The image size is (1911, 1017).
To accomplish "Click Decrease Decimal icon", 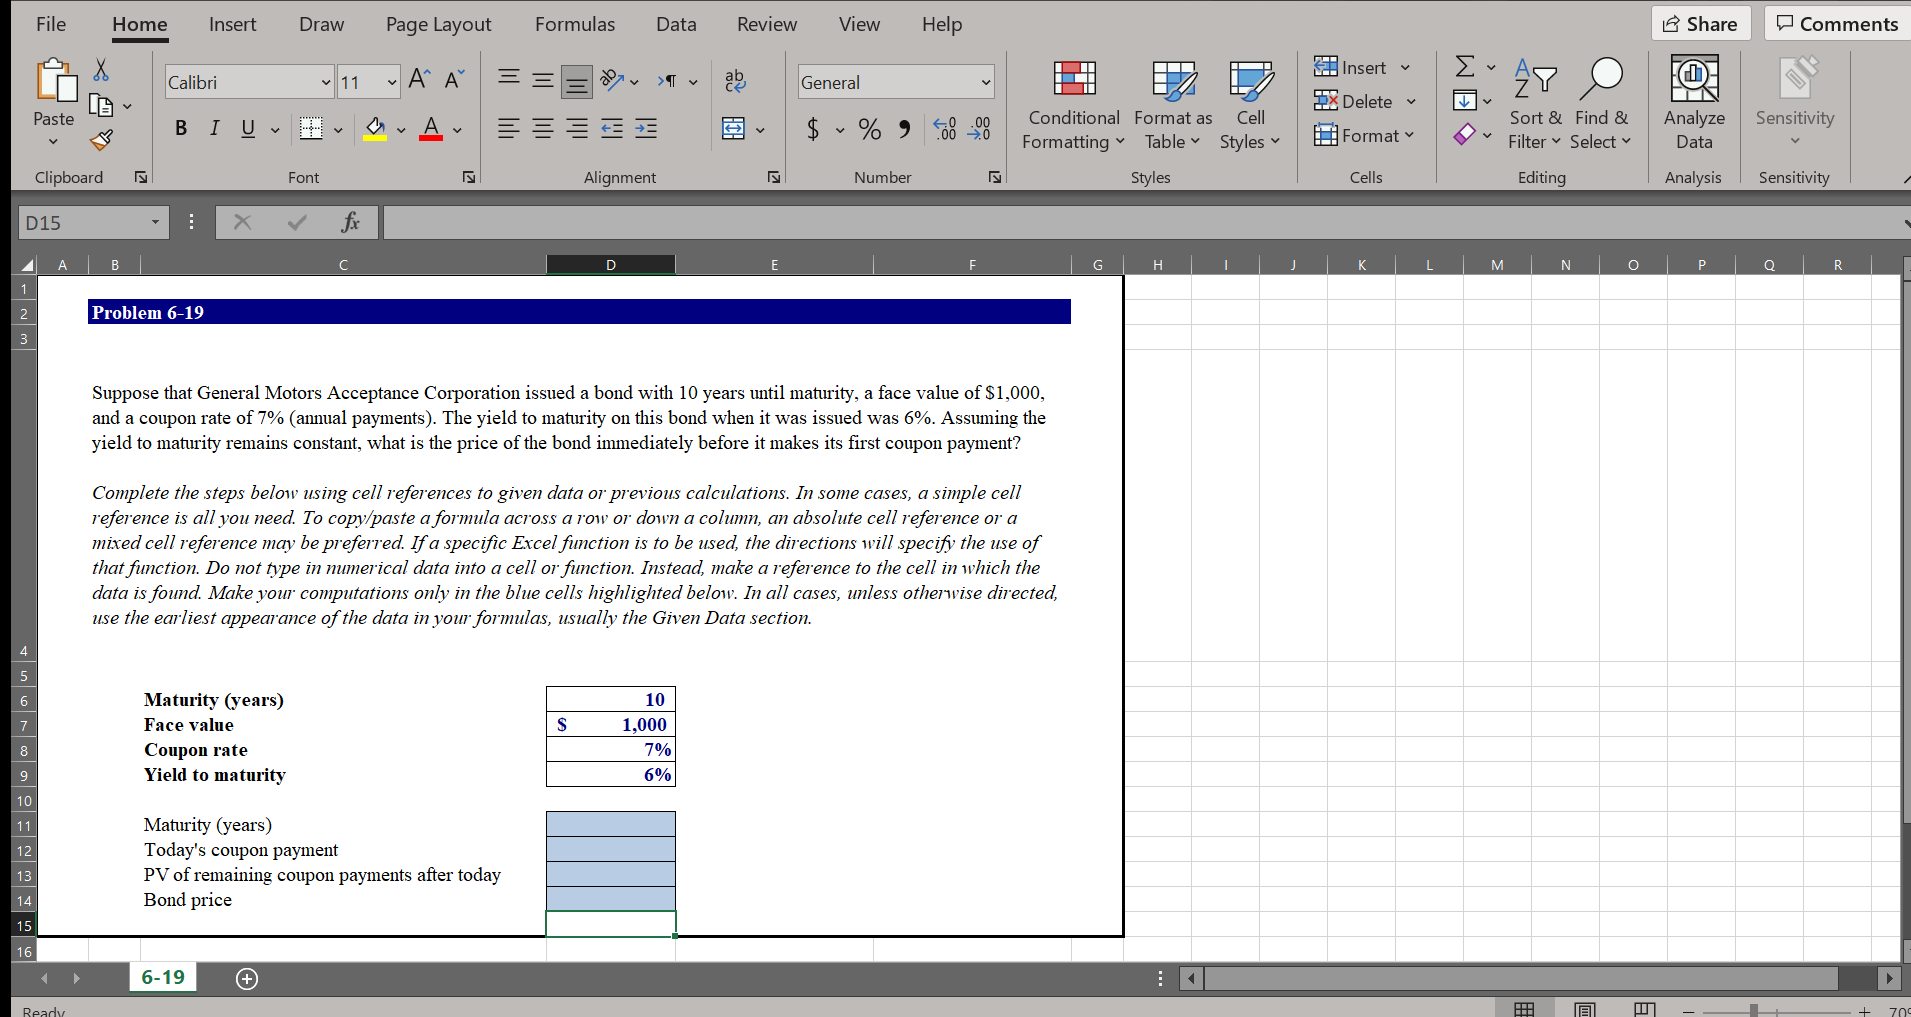I will pos(979,129).
